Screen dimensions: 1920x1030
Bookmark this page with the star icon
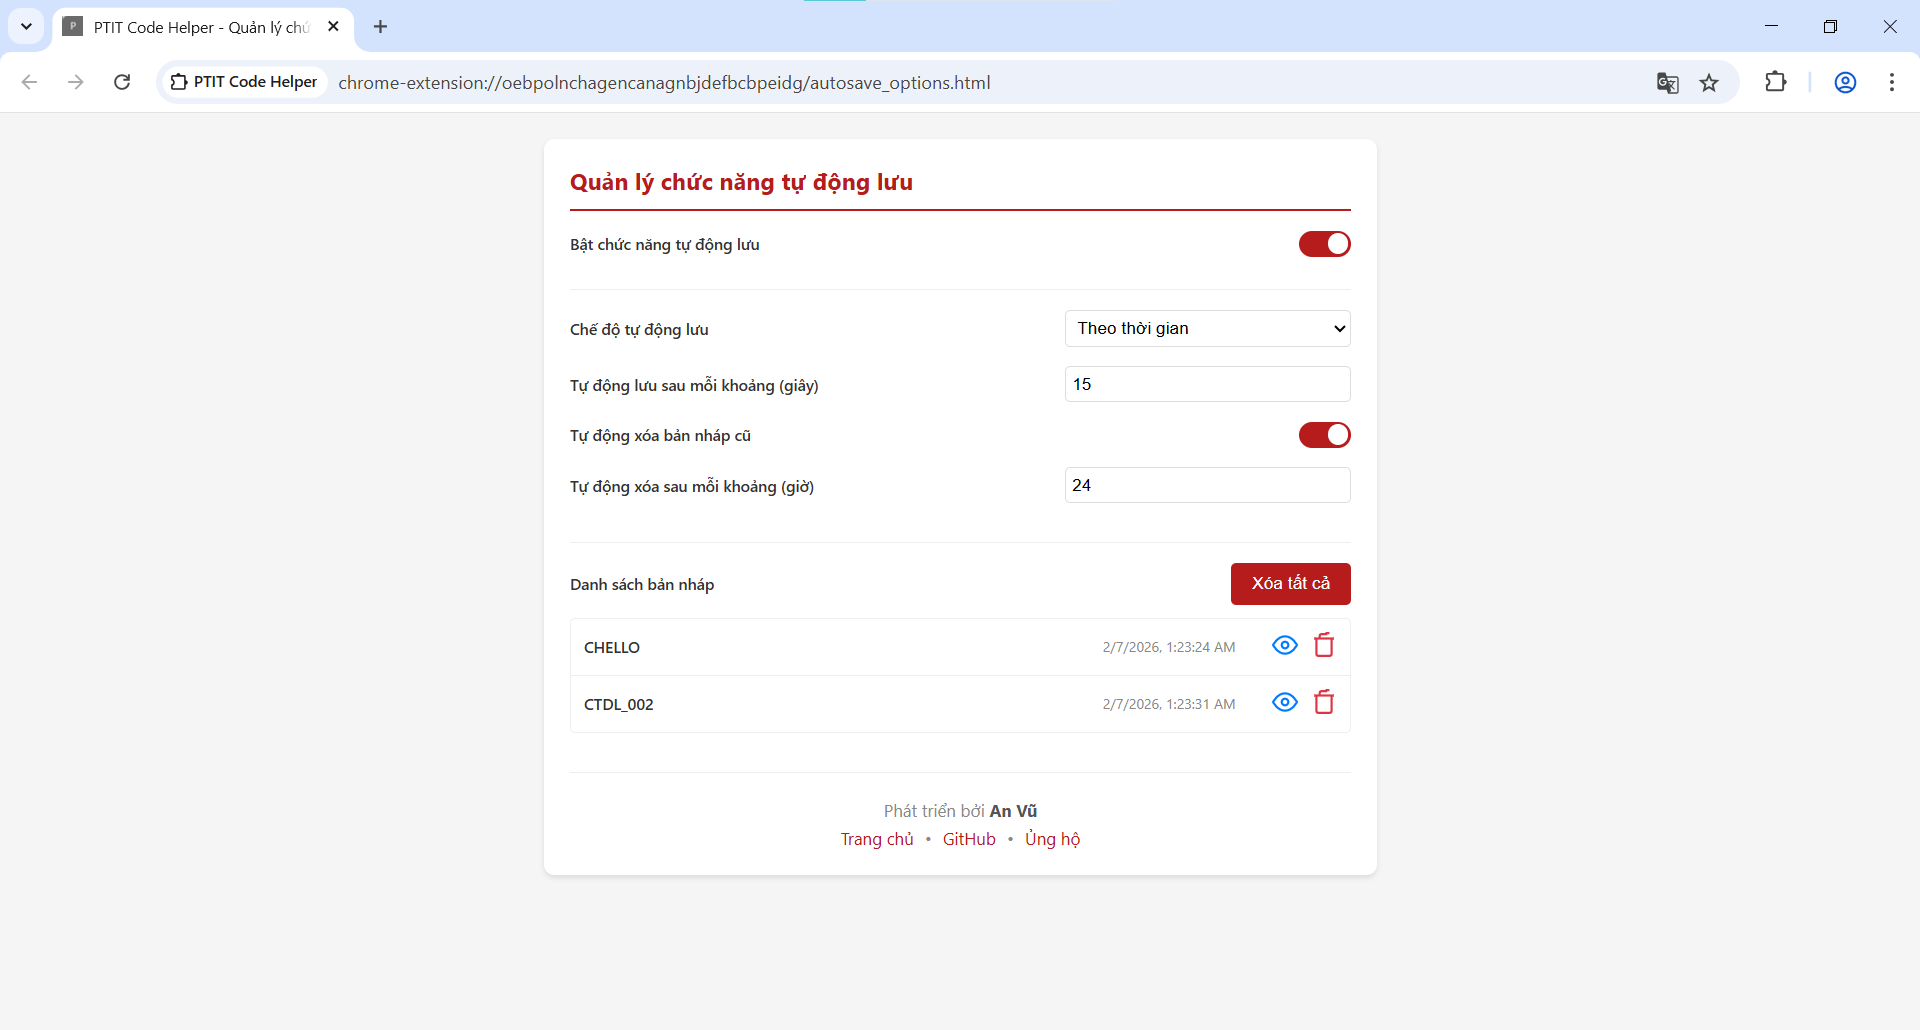[1709, 83]
